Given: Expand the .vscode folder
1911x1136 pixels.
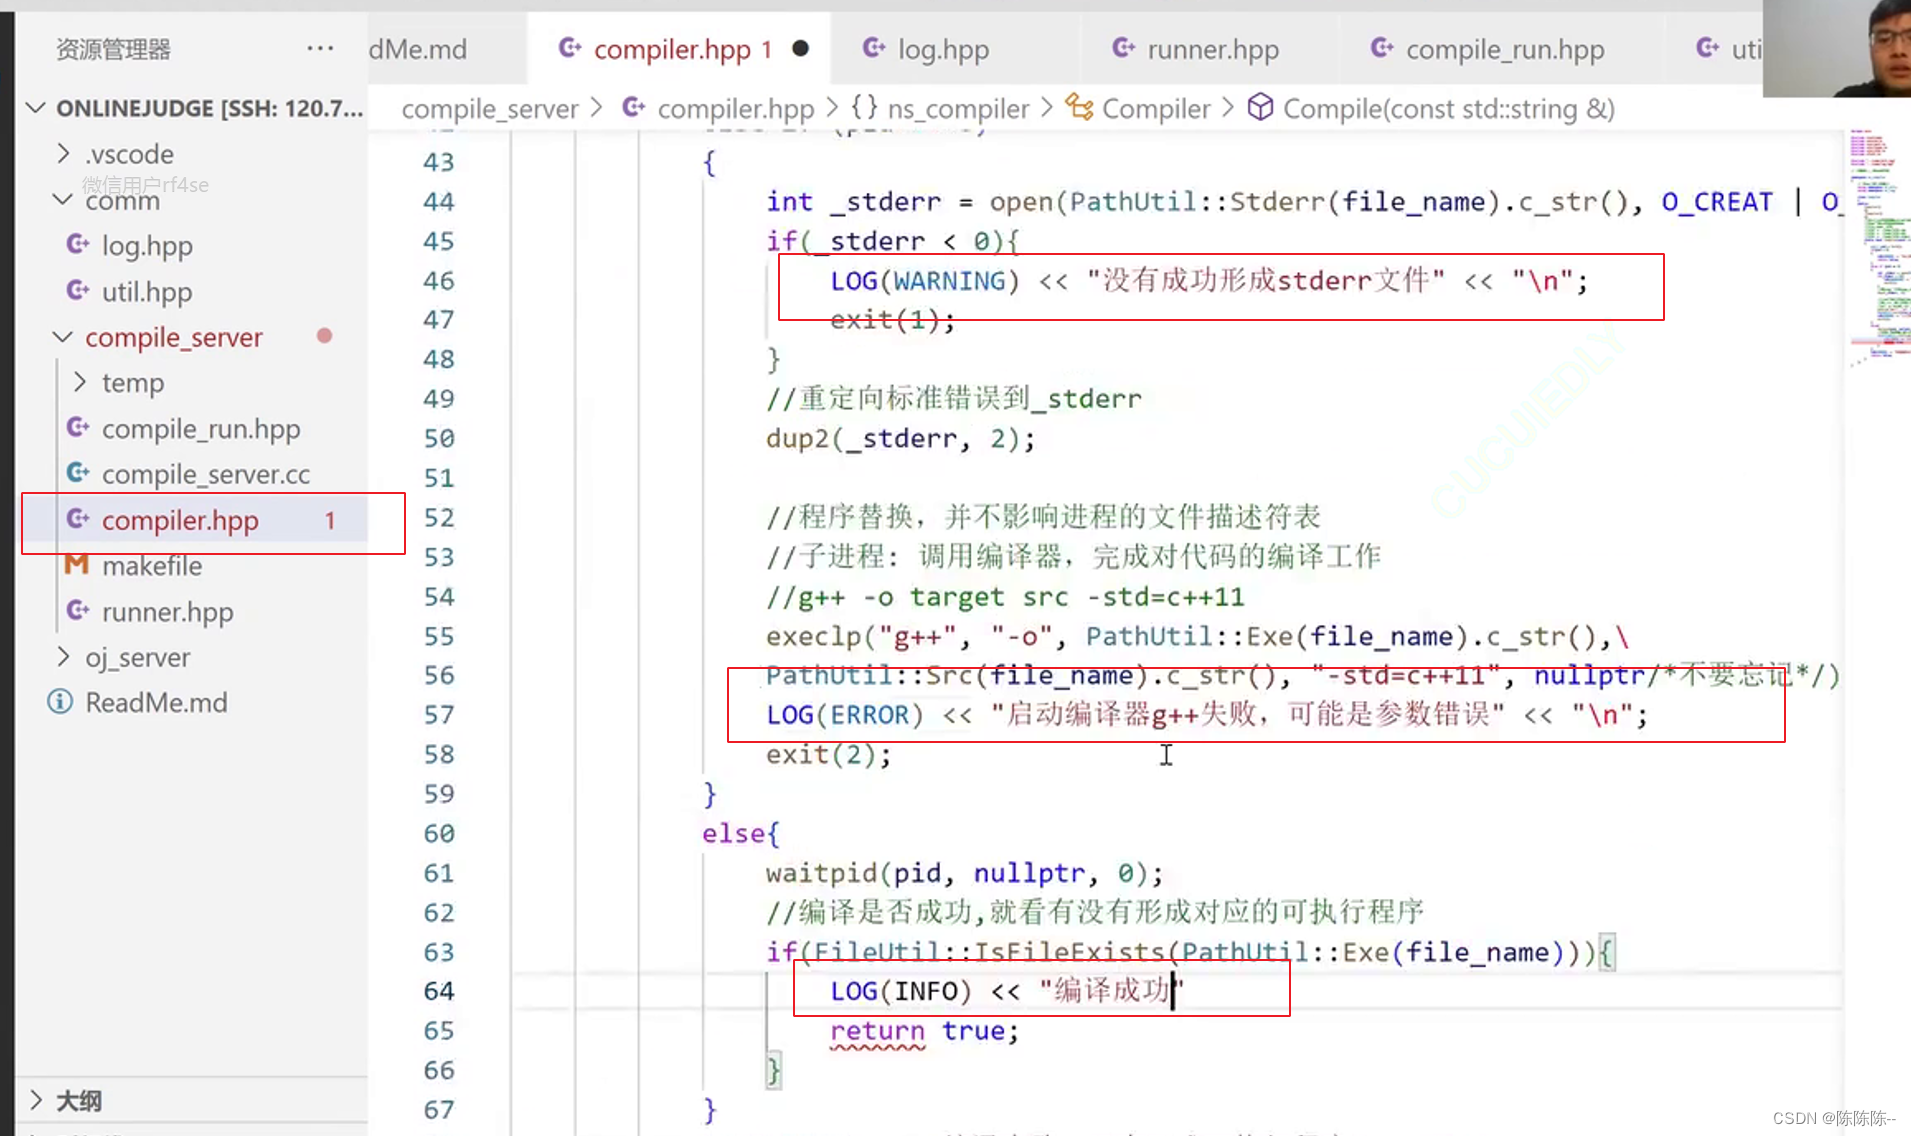Looking at the screenshot, I should pos(63,154).
